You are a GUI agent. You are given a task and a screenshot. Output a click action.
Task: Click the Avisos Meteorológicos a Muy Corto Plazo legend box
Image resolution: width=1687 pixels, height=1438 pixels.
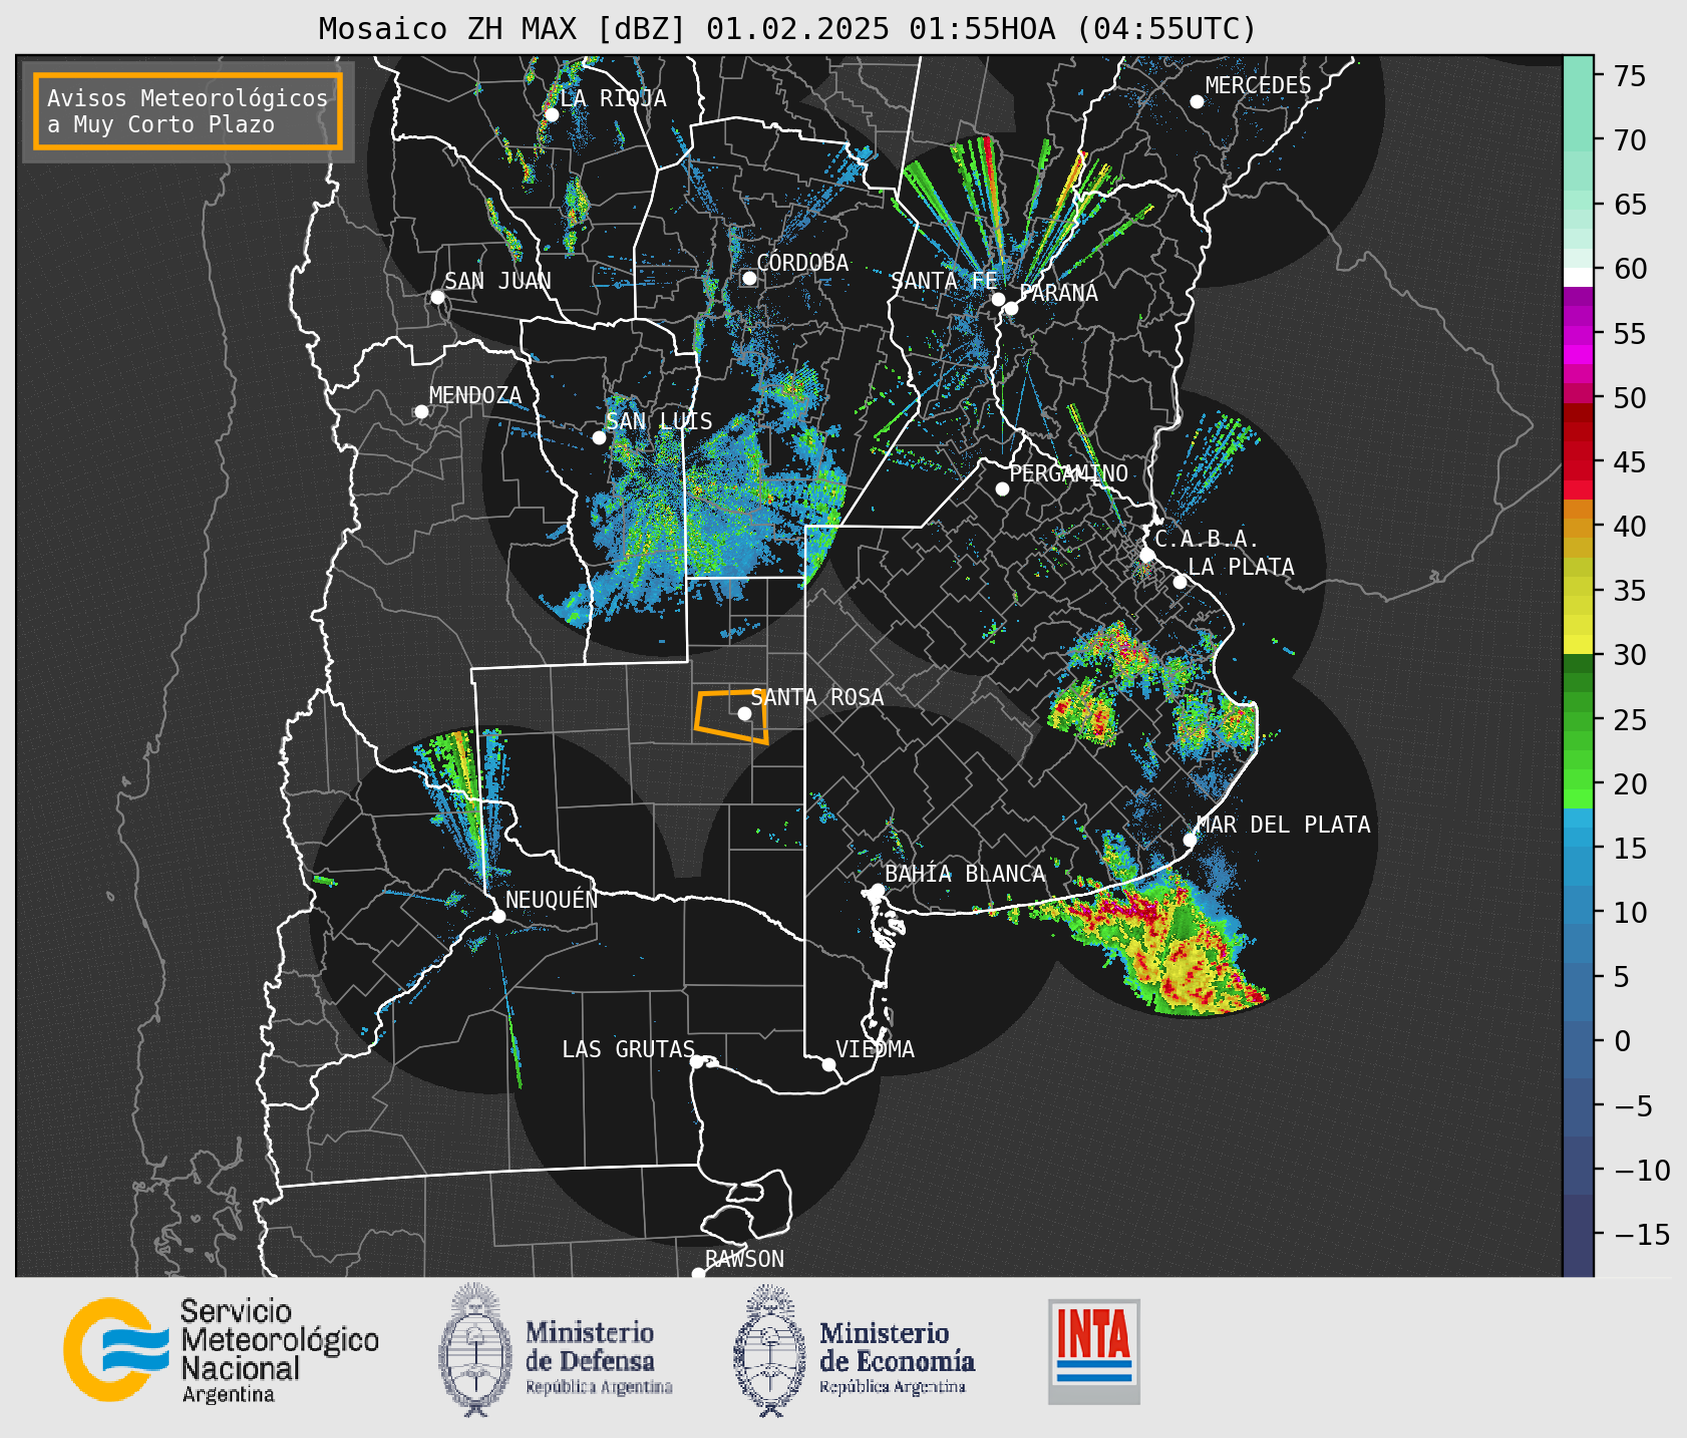pyautogui.click(x=188, y=111)
